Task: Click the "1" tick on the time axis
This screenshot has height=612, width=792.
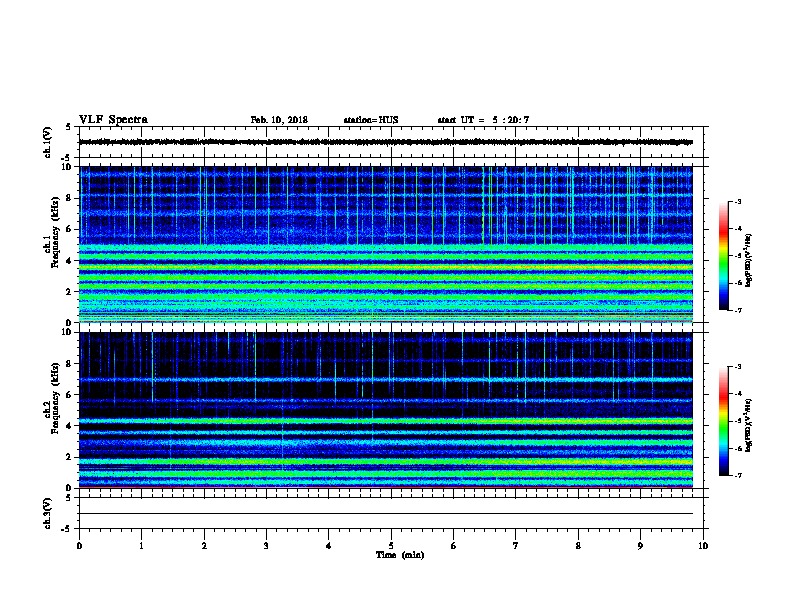Action: click(141, 546)
